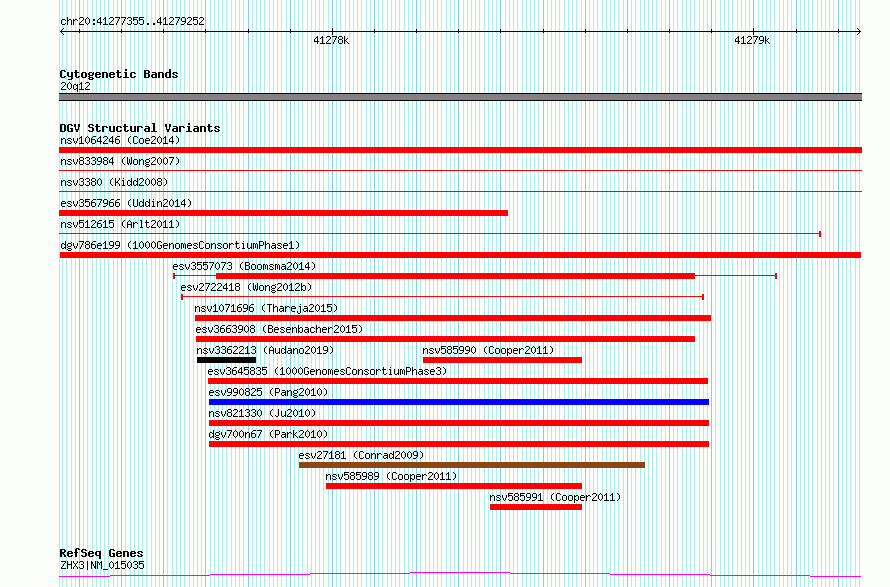This screenshot has height=587, width=890.
Task: Click the red bar of nsv585989
Action: click(454, 486)
